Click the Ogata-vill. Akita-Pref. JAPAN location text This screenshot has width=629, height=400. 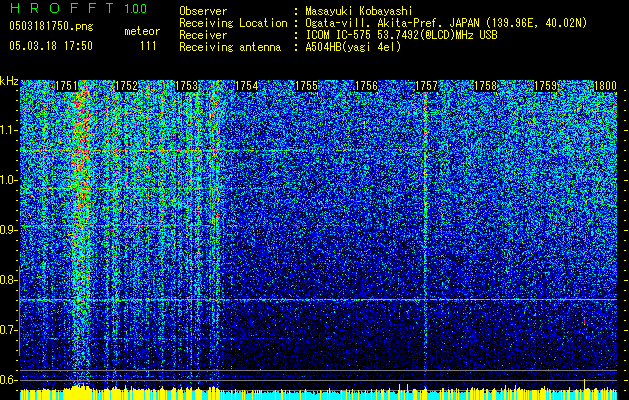click(446, 23)
